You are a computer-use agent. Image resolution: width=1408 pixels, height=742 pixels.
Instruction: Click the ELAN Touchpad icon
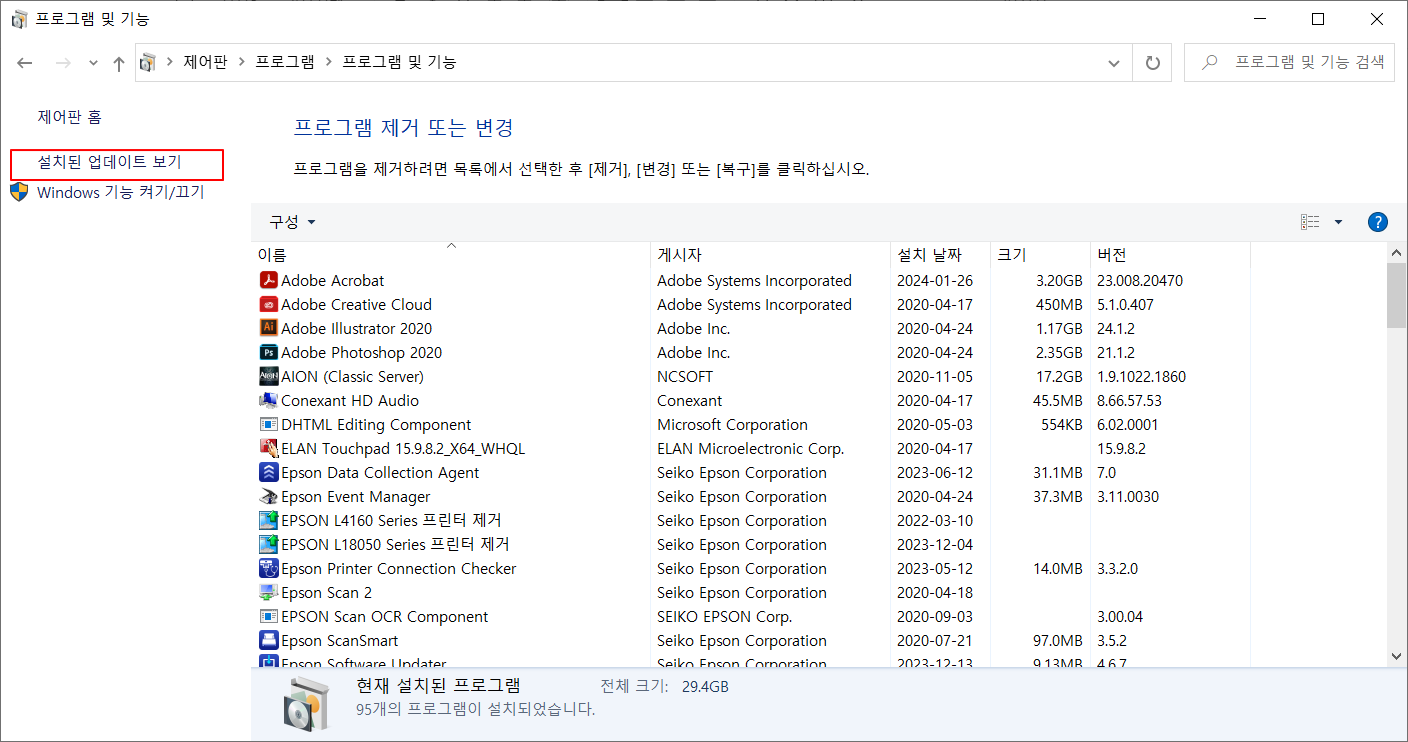pyautogui.click(x=268, y=449)
